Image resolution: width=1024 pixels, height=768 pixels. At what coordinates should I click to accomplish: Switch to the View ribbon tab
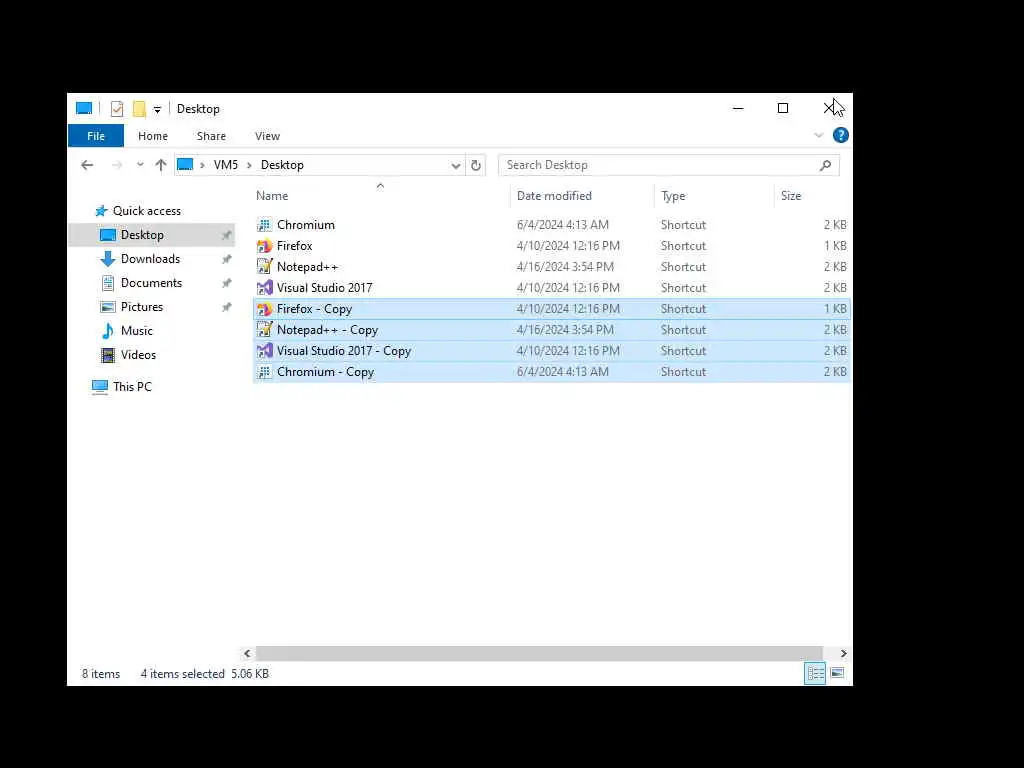click(267, 136)
